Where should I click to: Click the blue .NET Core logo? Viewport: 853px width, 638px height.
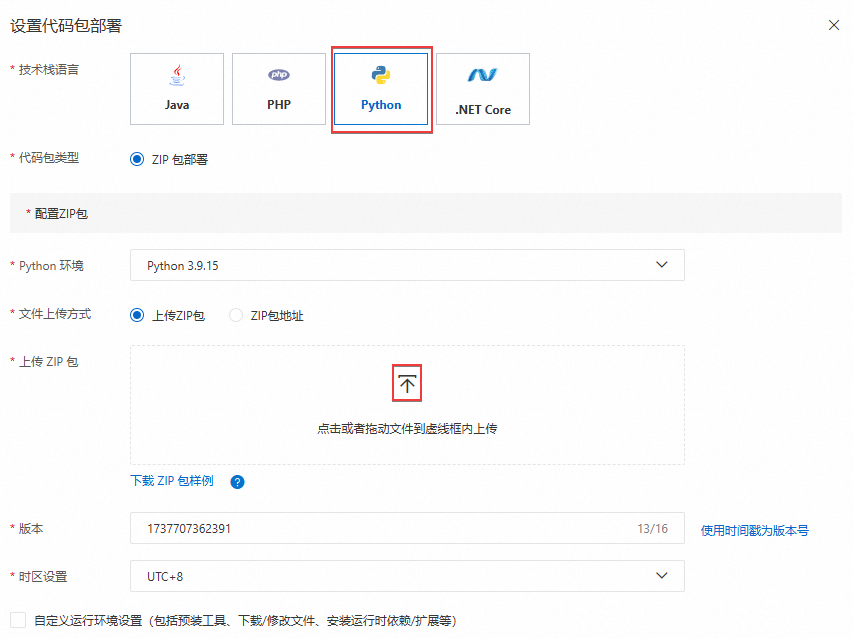(x=482, y=73)
